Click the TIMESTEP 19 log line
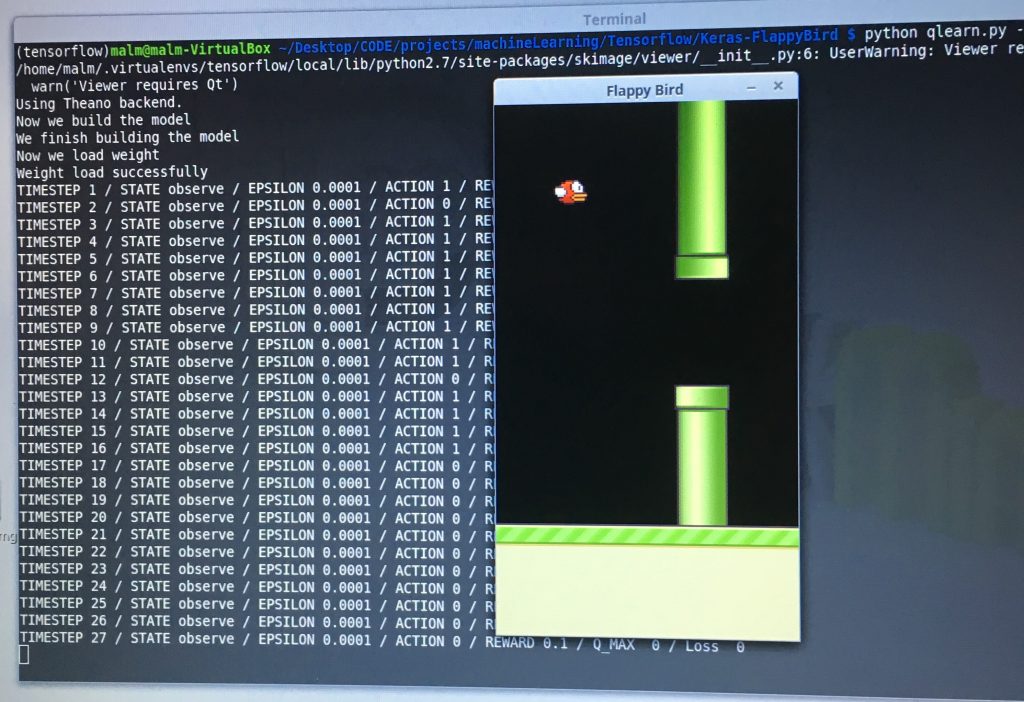Screen dimensions: 1024x702 pyautogui.click(x=256, y=500)
